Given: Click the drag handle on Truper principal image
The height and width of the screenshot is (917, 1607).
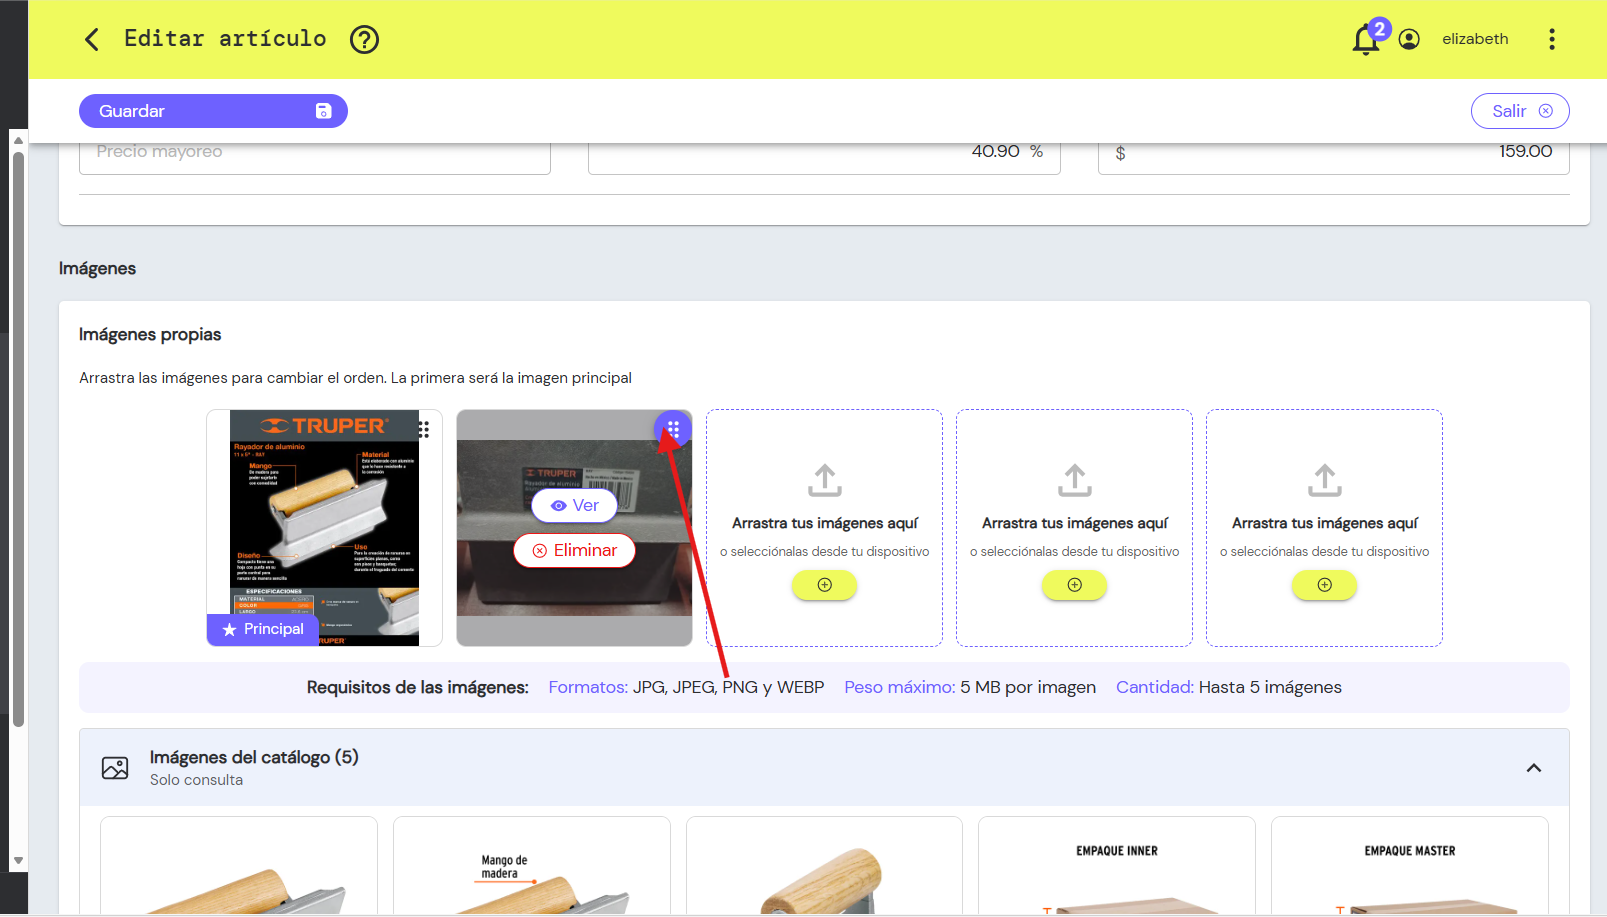Looking at the screenshot, I should click(x=424, y=429).
